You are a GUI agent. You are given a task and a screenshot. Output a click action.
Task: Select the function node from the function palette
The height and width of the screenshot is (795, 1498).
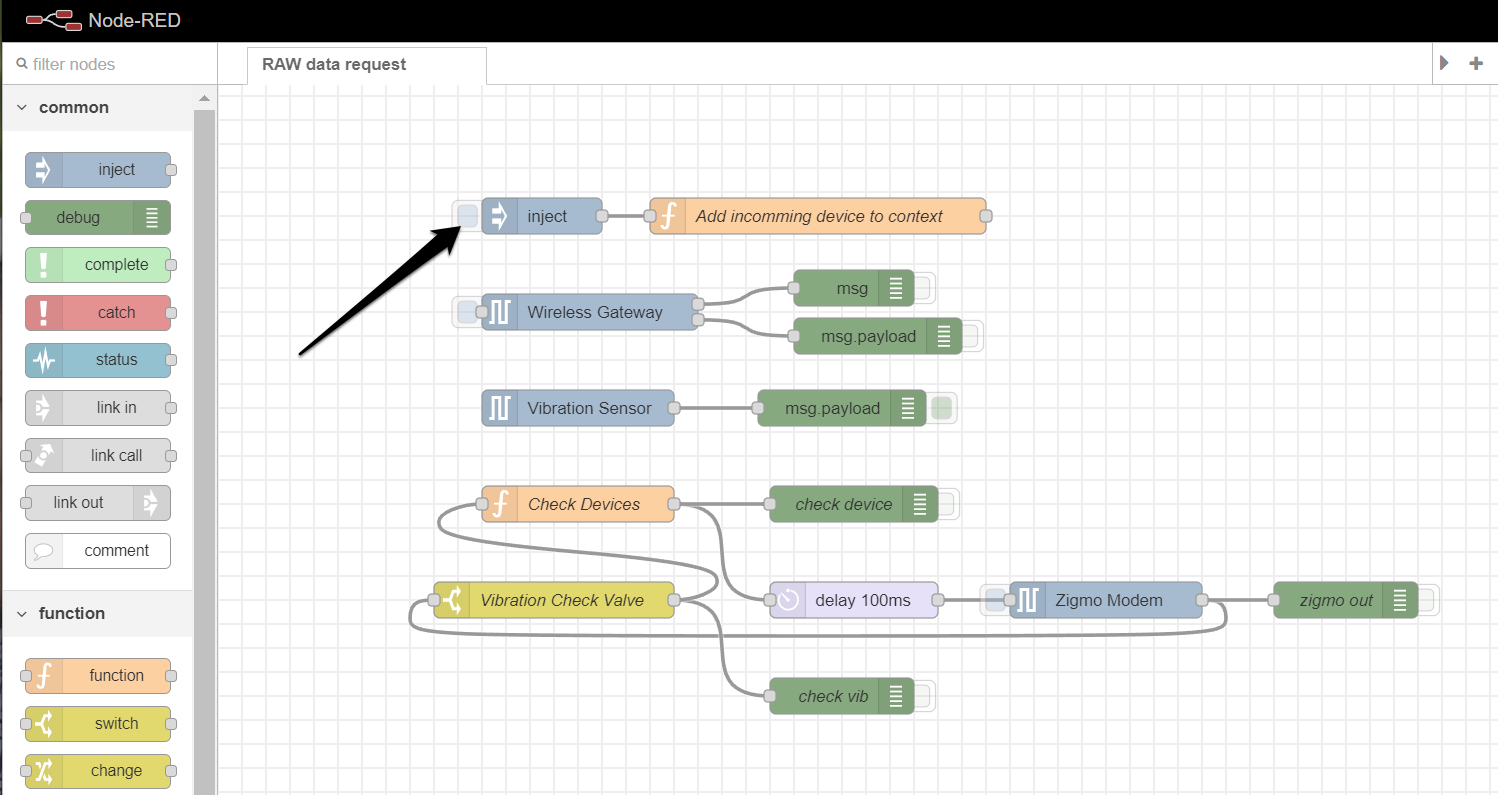pos(98,675)
